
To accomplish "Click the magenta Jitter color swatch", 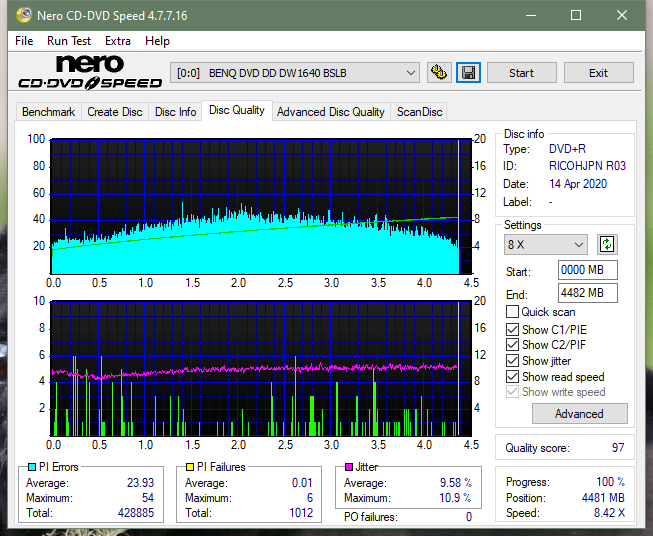I will (349, 467).
